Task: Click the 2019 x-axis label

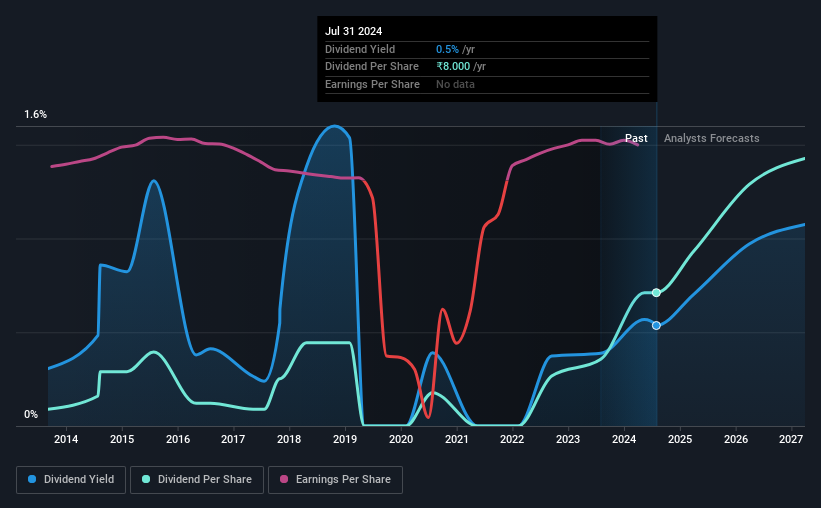Action: (x=345, y=439)
